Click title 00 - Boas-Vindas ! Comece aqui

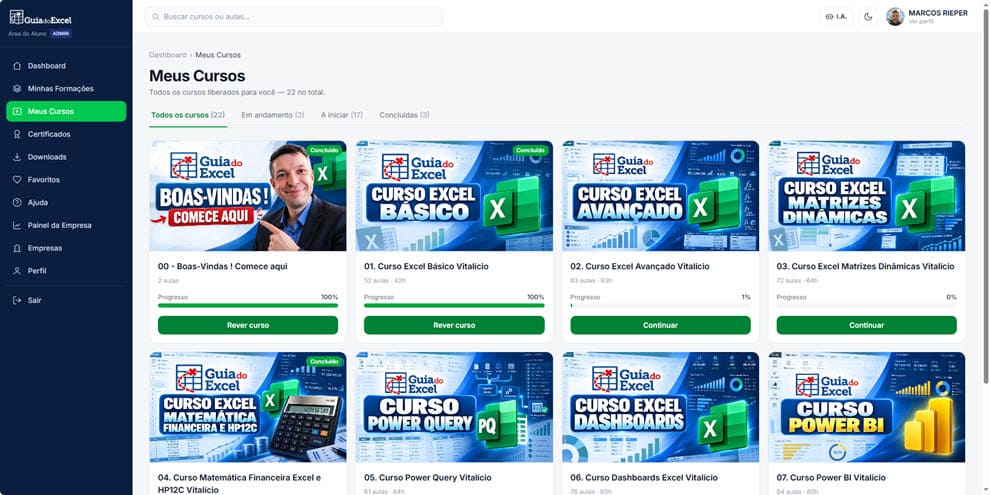(223, 266)
